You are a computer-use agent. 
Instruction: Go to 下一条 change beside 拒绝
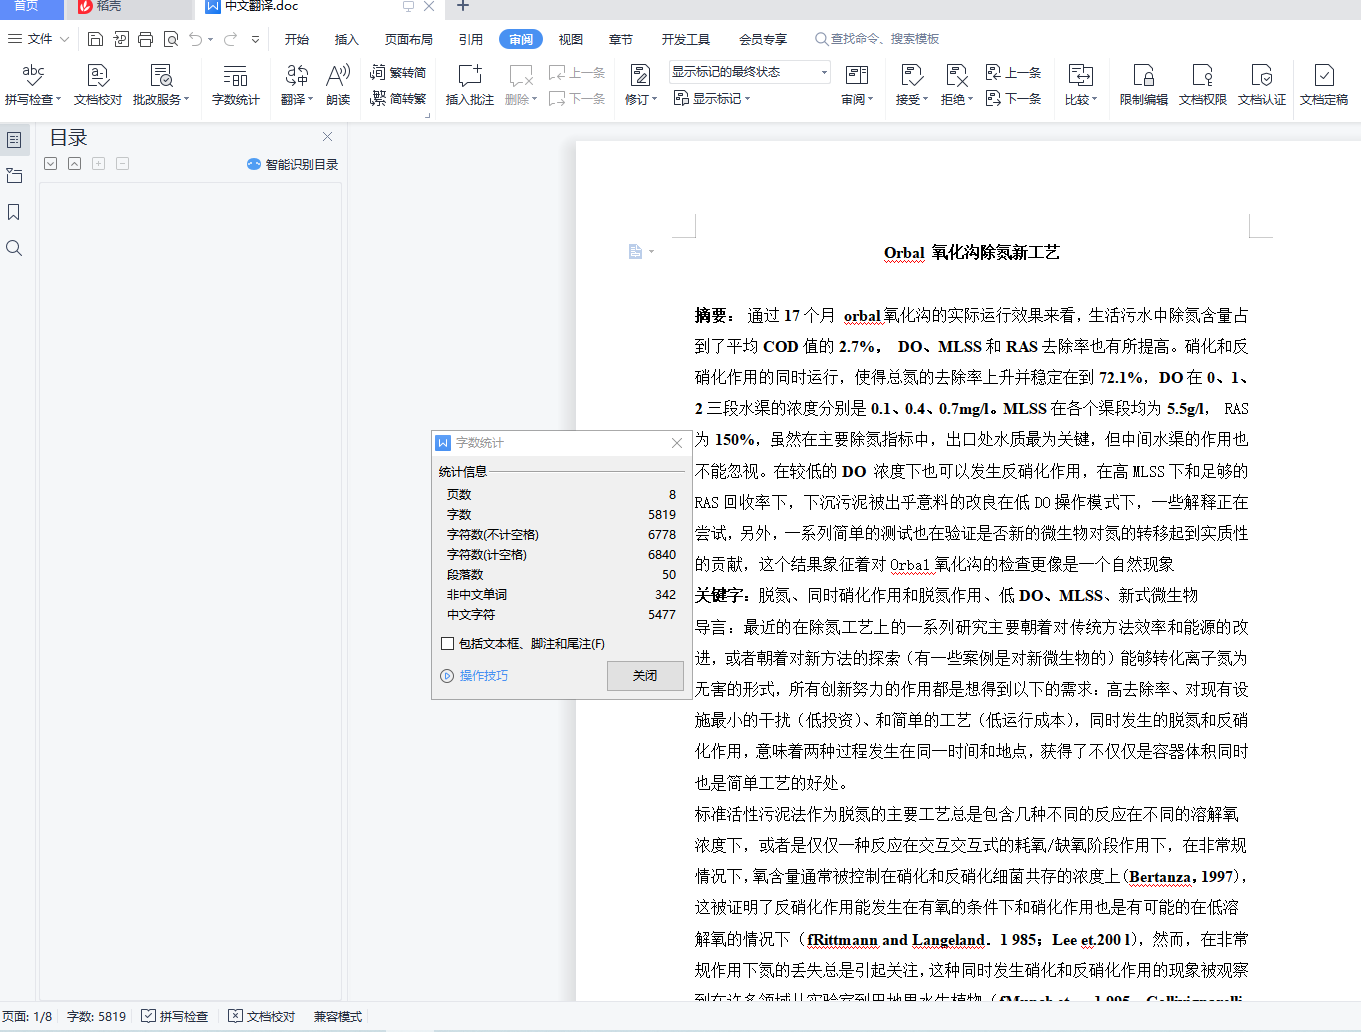tap(1013, 98)
